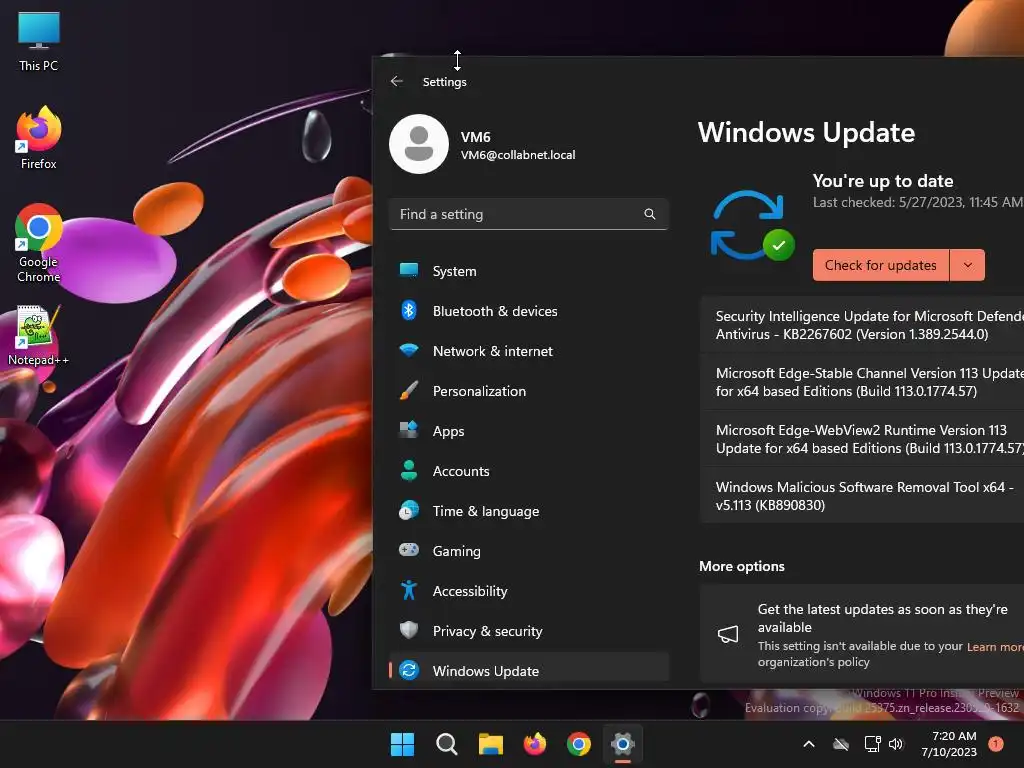
Task: Click the Settings gear in the taskbar
Action: 623,744
